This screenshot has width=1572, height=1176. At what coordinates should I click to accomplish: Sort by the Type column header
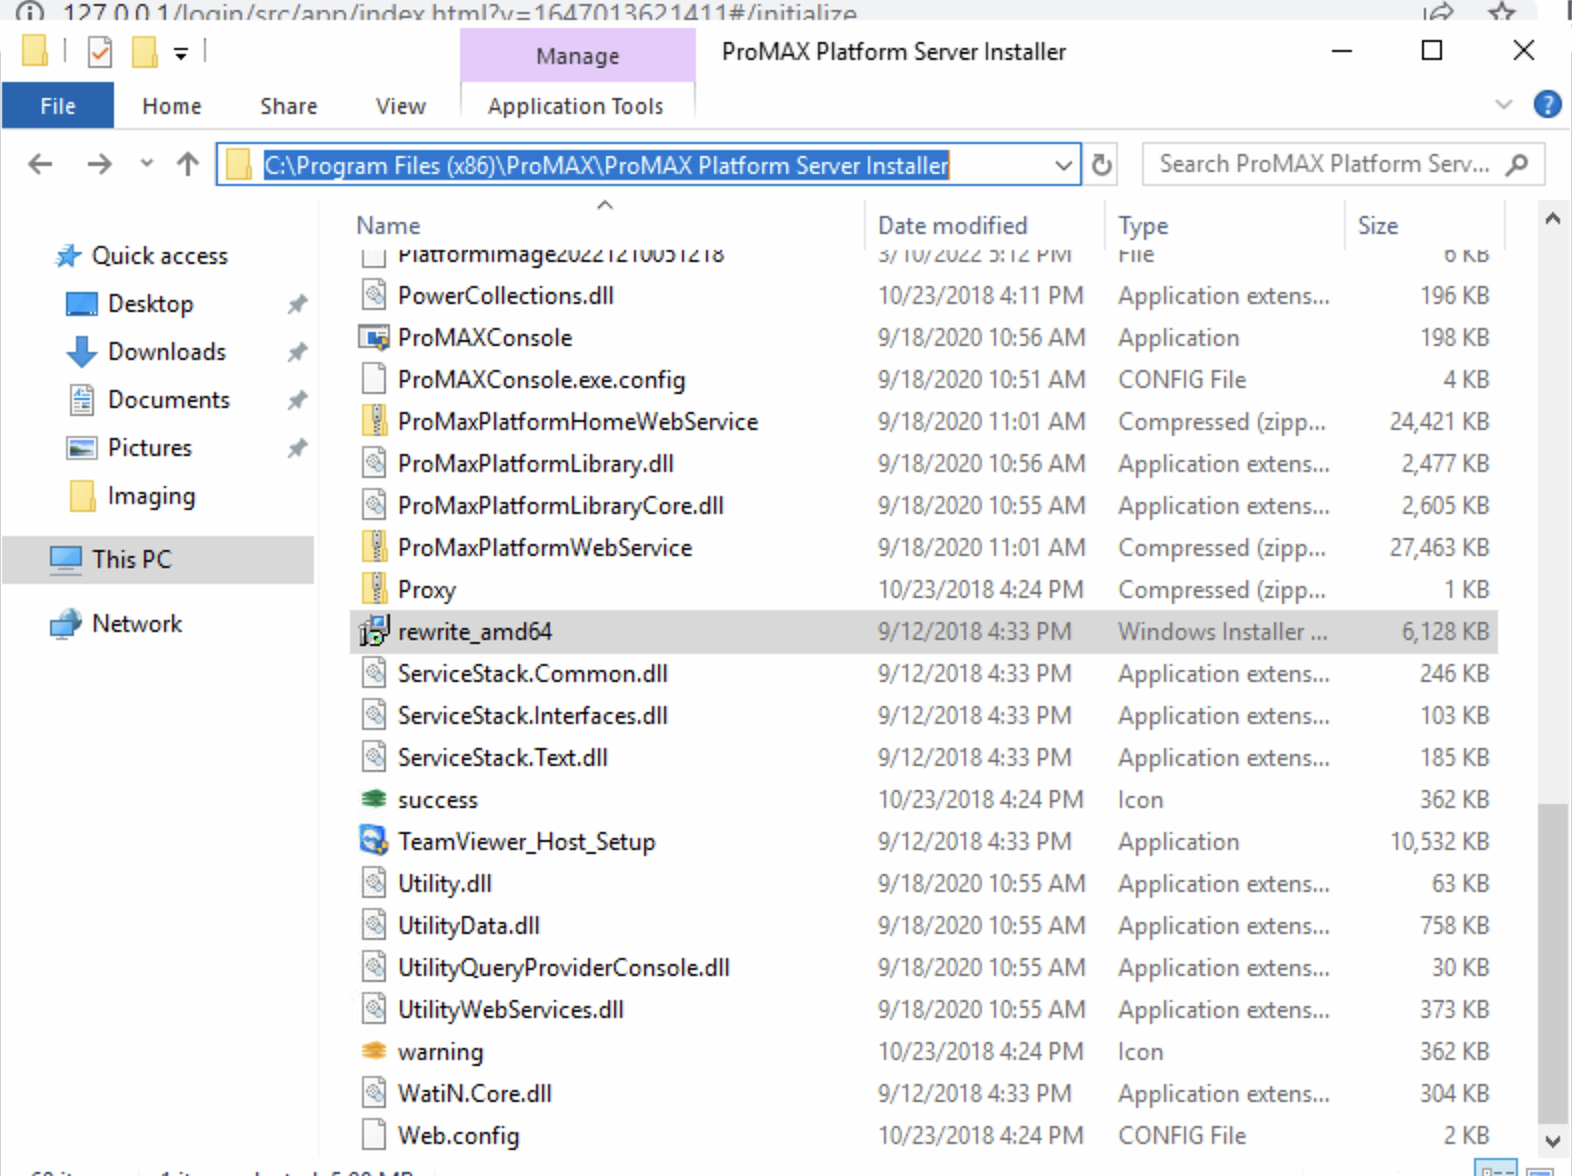[x=1143, y=226]
